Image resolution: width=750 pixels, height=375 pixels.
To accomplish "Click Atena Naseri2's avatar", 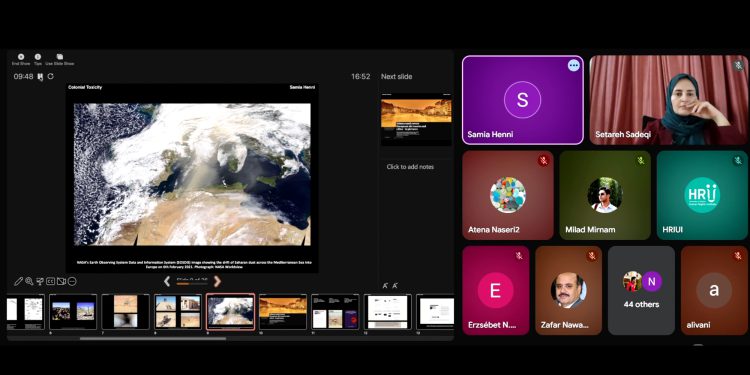I will point(508,195).
